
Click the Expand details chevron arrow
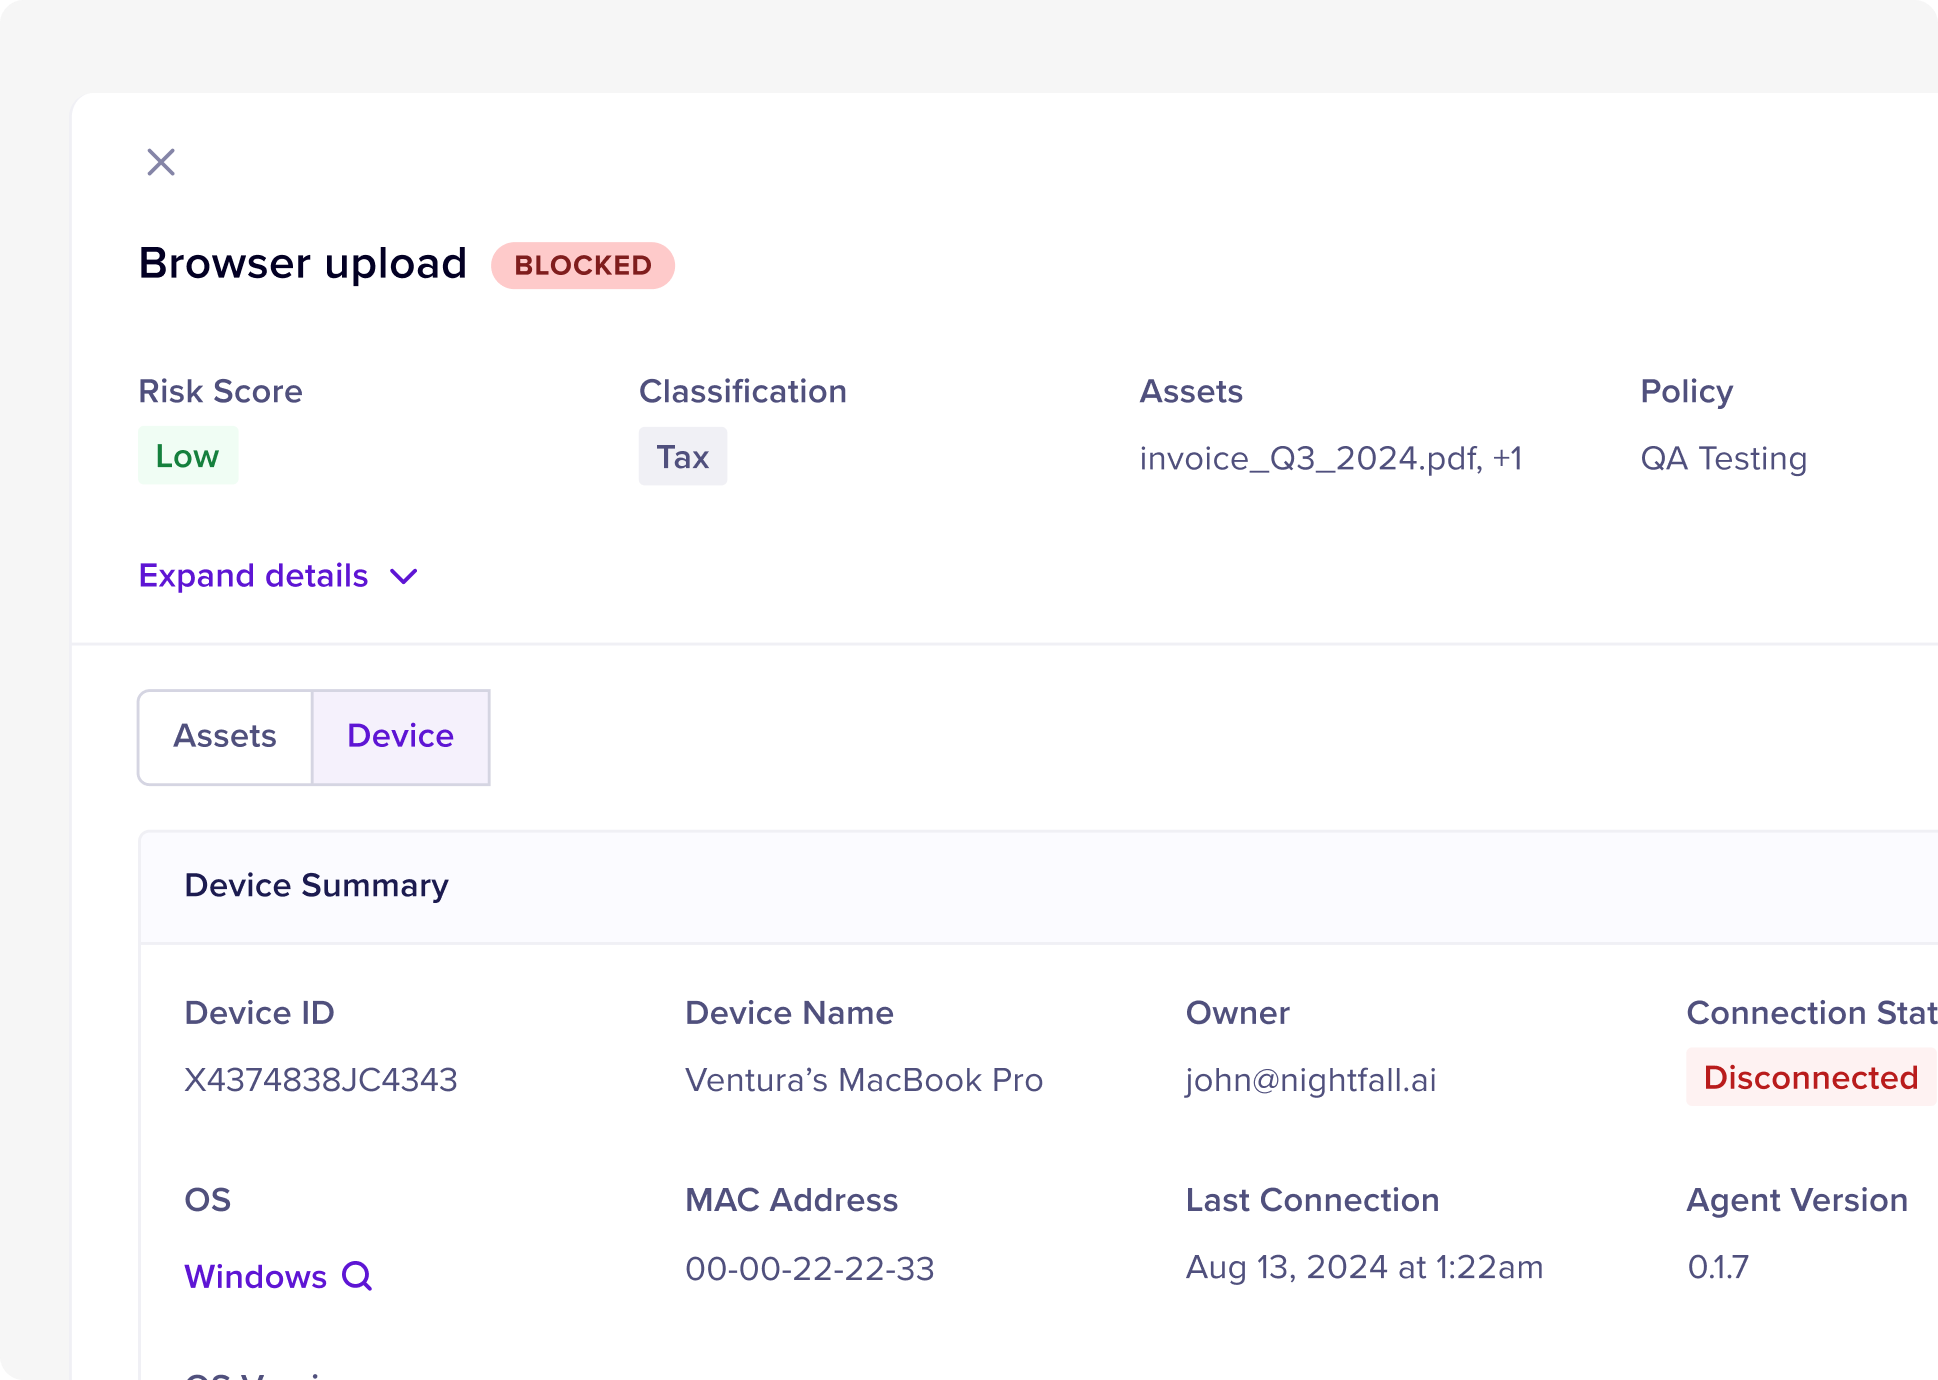click(x=404, y=577)
